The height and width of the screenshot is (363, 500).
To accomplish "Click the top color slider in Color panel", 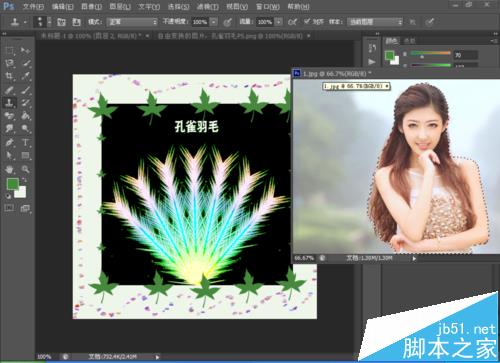I will coord(430,53).
